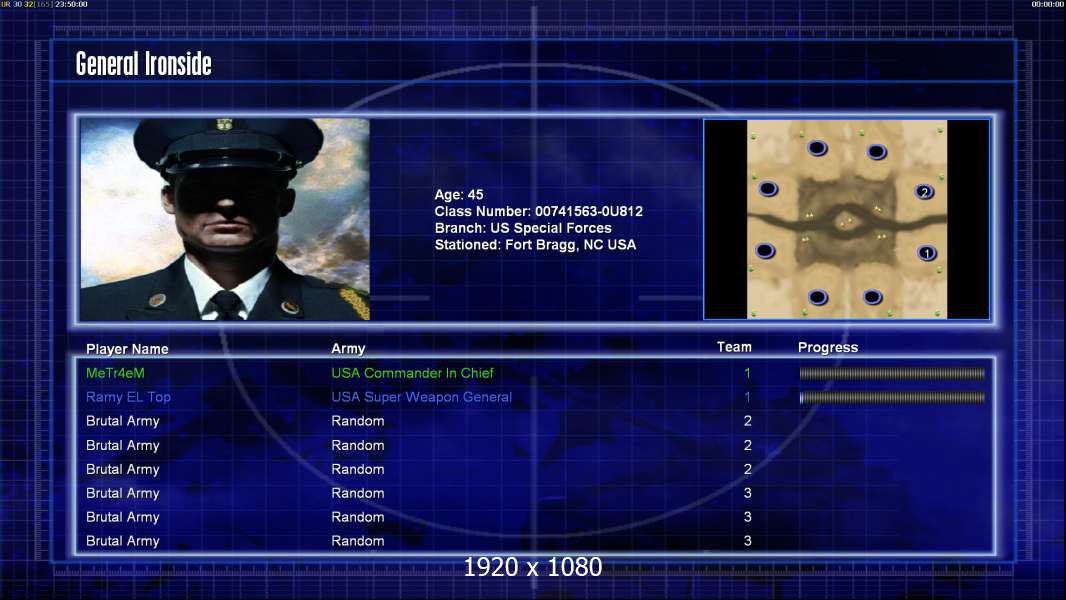Click start position marker numbered 1 on minimap
This screenshot has width=1066, height=600.
[927, 253]
